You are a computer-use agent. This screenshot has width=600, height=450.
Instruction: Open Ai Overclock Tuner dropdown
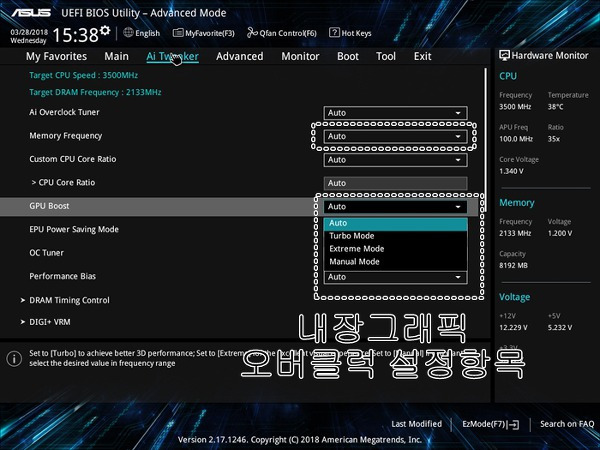pos(395,113)
